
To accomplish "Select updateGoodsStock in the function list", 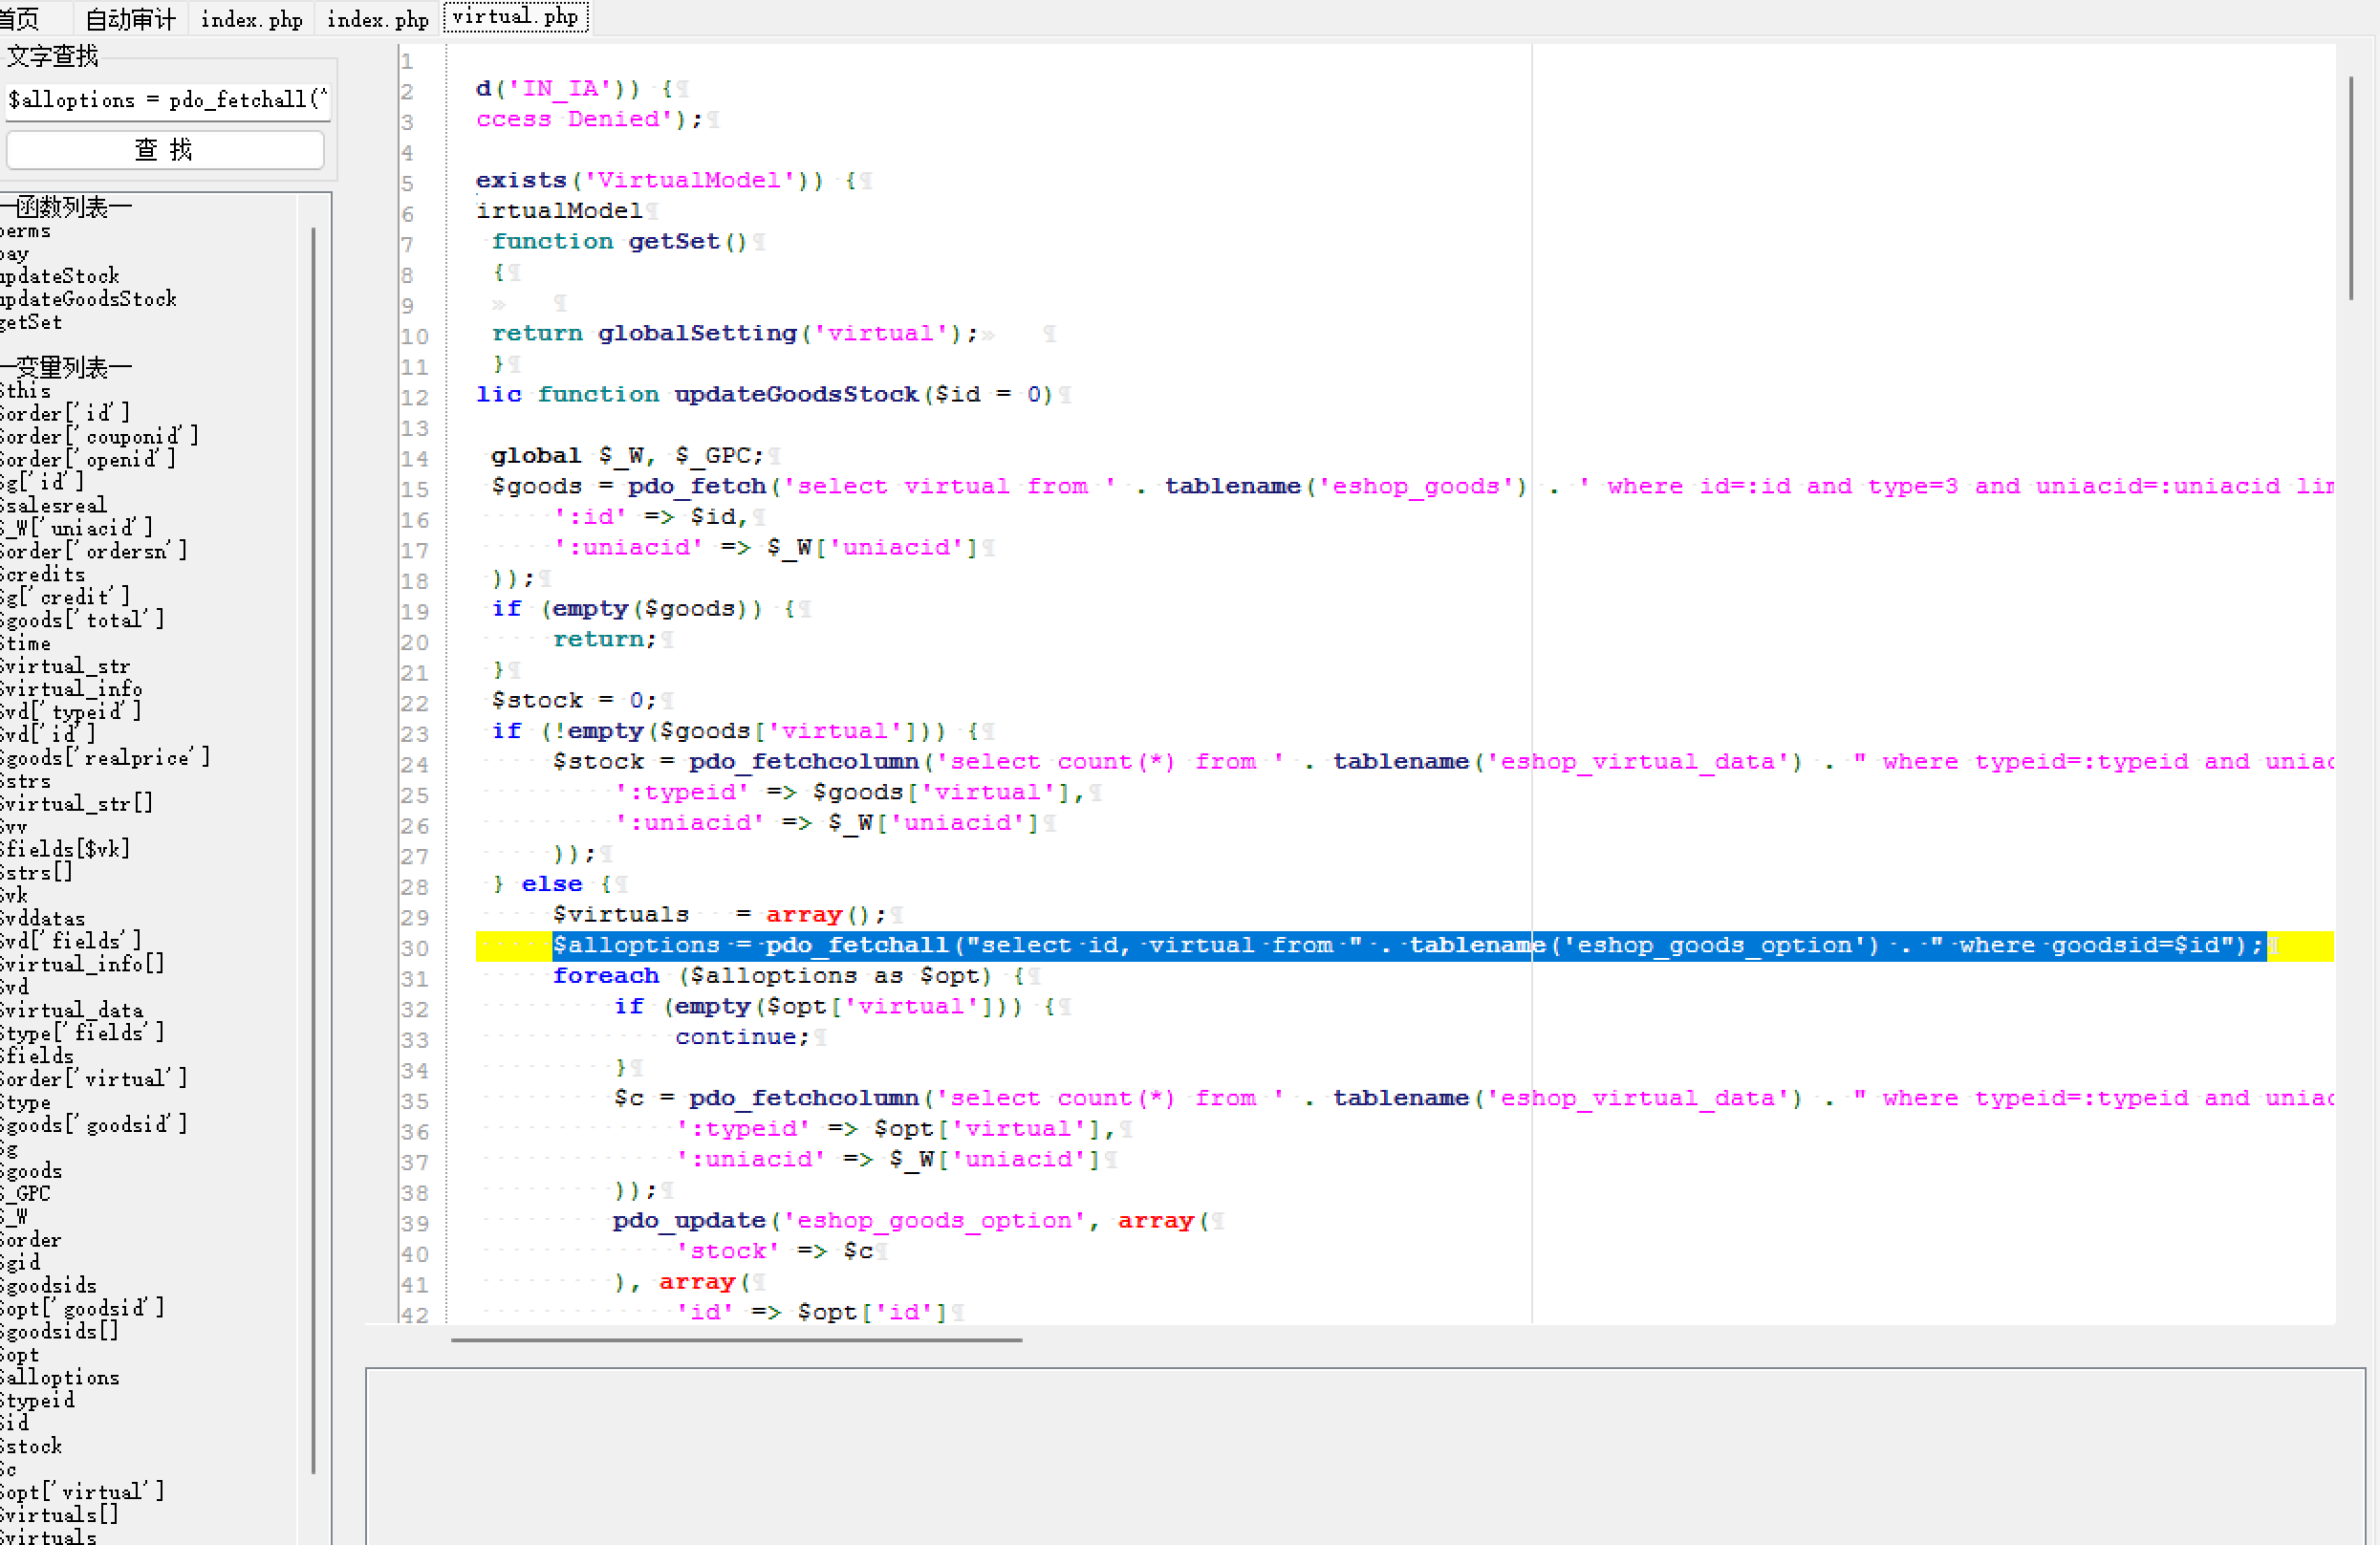I will (88, 299).
